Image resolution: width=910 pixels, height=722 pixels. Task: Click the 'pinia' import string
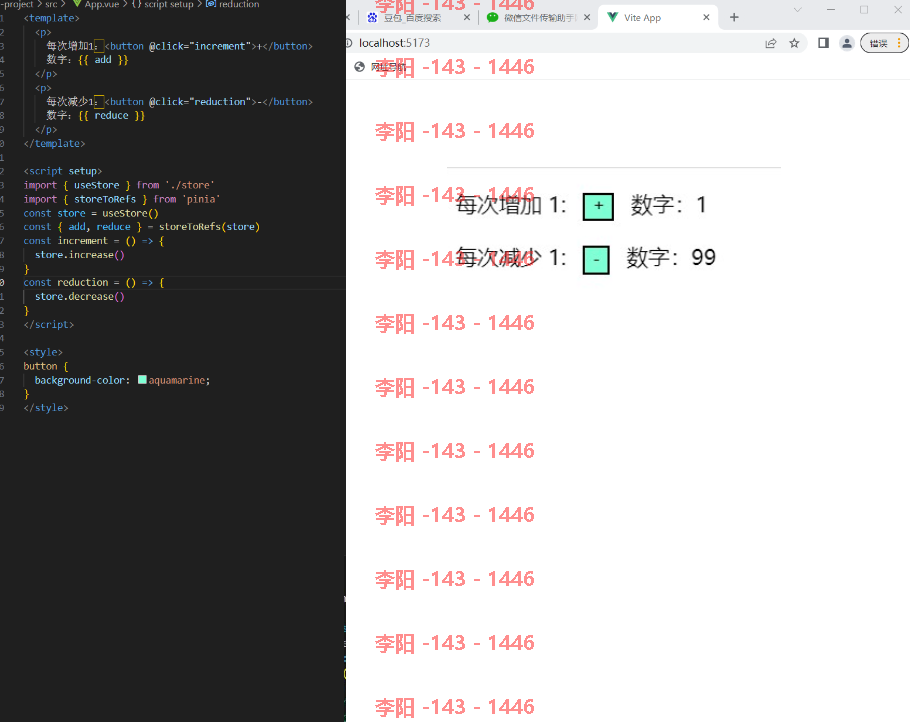201,199
